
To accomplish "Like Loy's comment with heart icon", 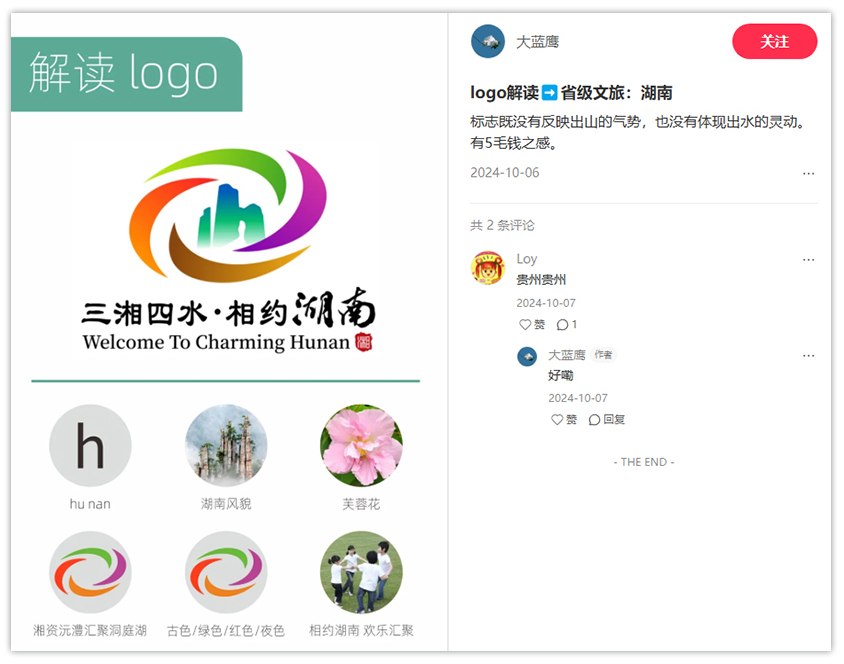I will (x=526, y=325).
